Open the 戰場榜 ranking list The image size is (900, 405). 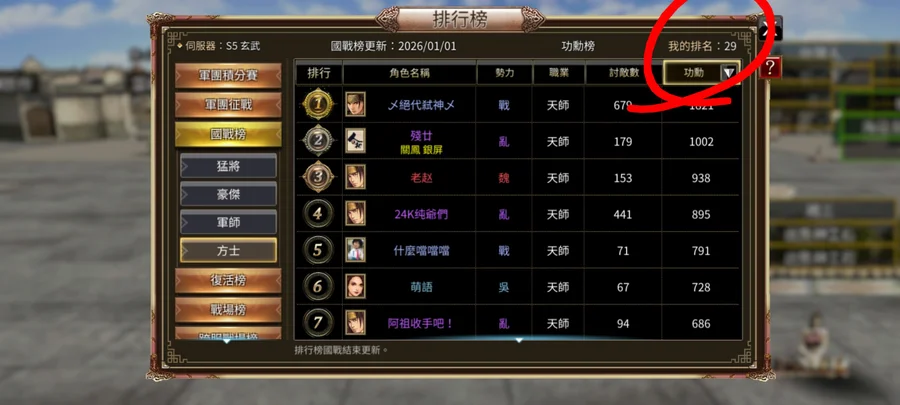[228, 310]
